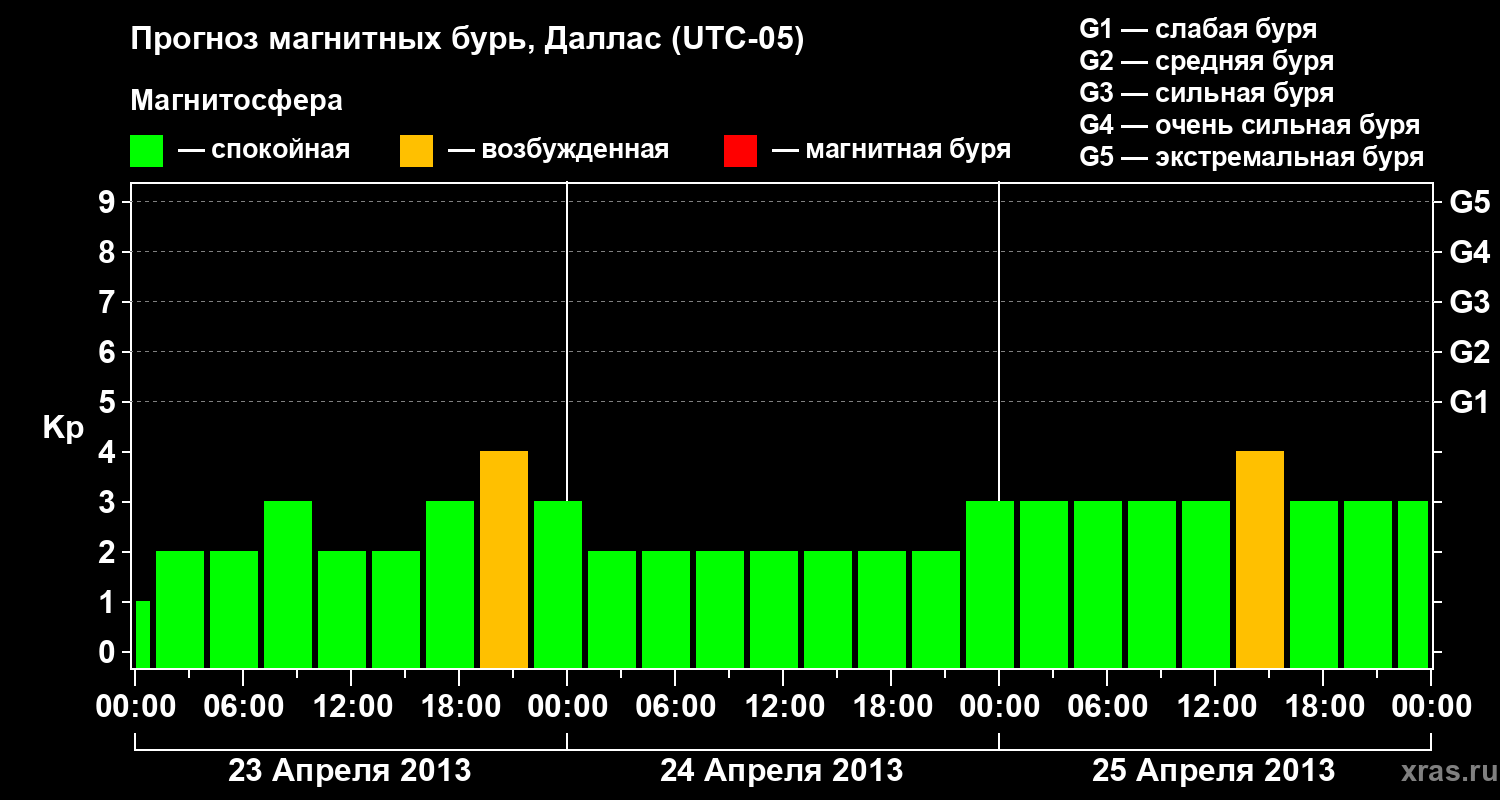Click the '25 Апреля 2013' date label
Image resolution: width=1500 pixels, height=800 pixels.
pyautogui.click(x=1214, y=770)
